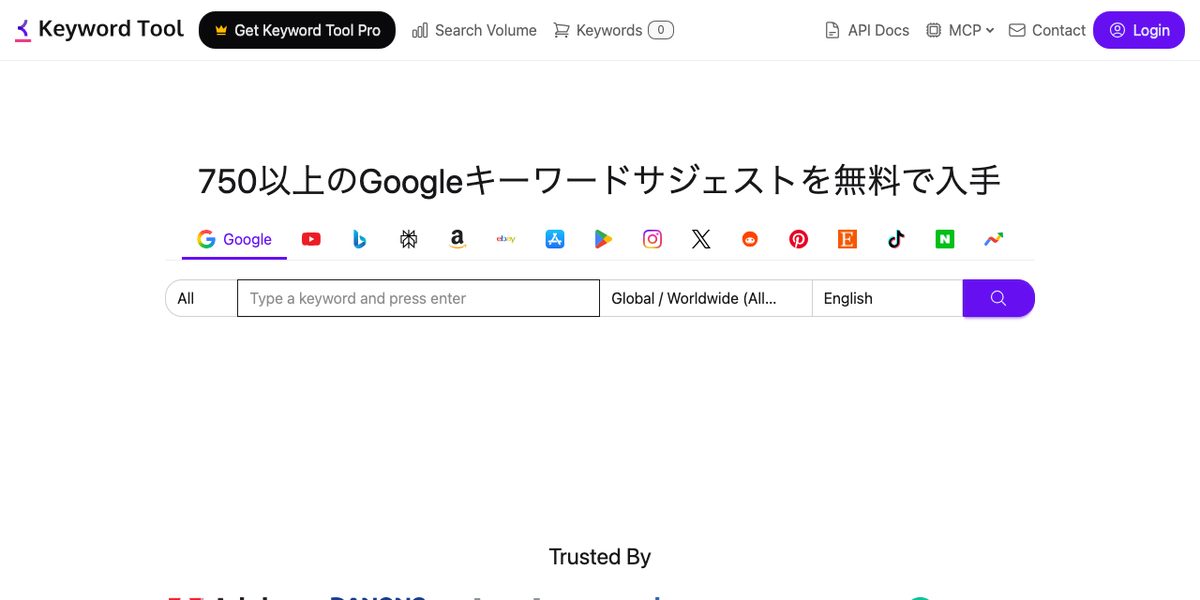Image resolution: width=1200 pixels, height=600 pixels.
Task: Switch to the Pinterest keyword source
Action: 798,239
